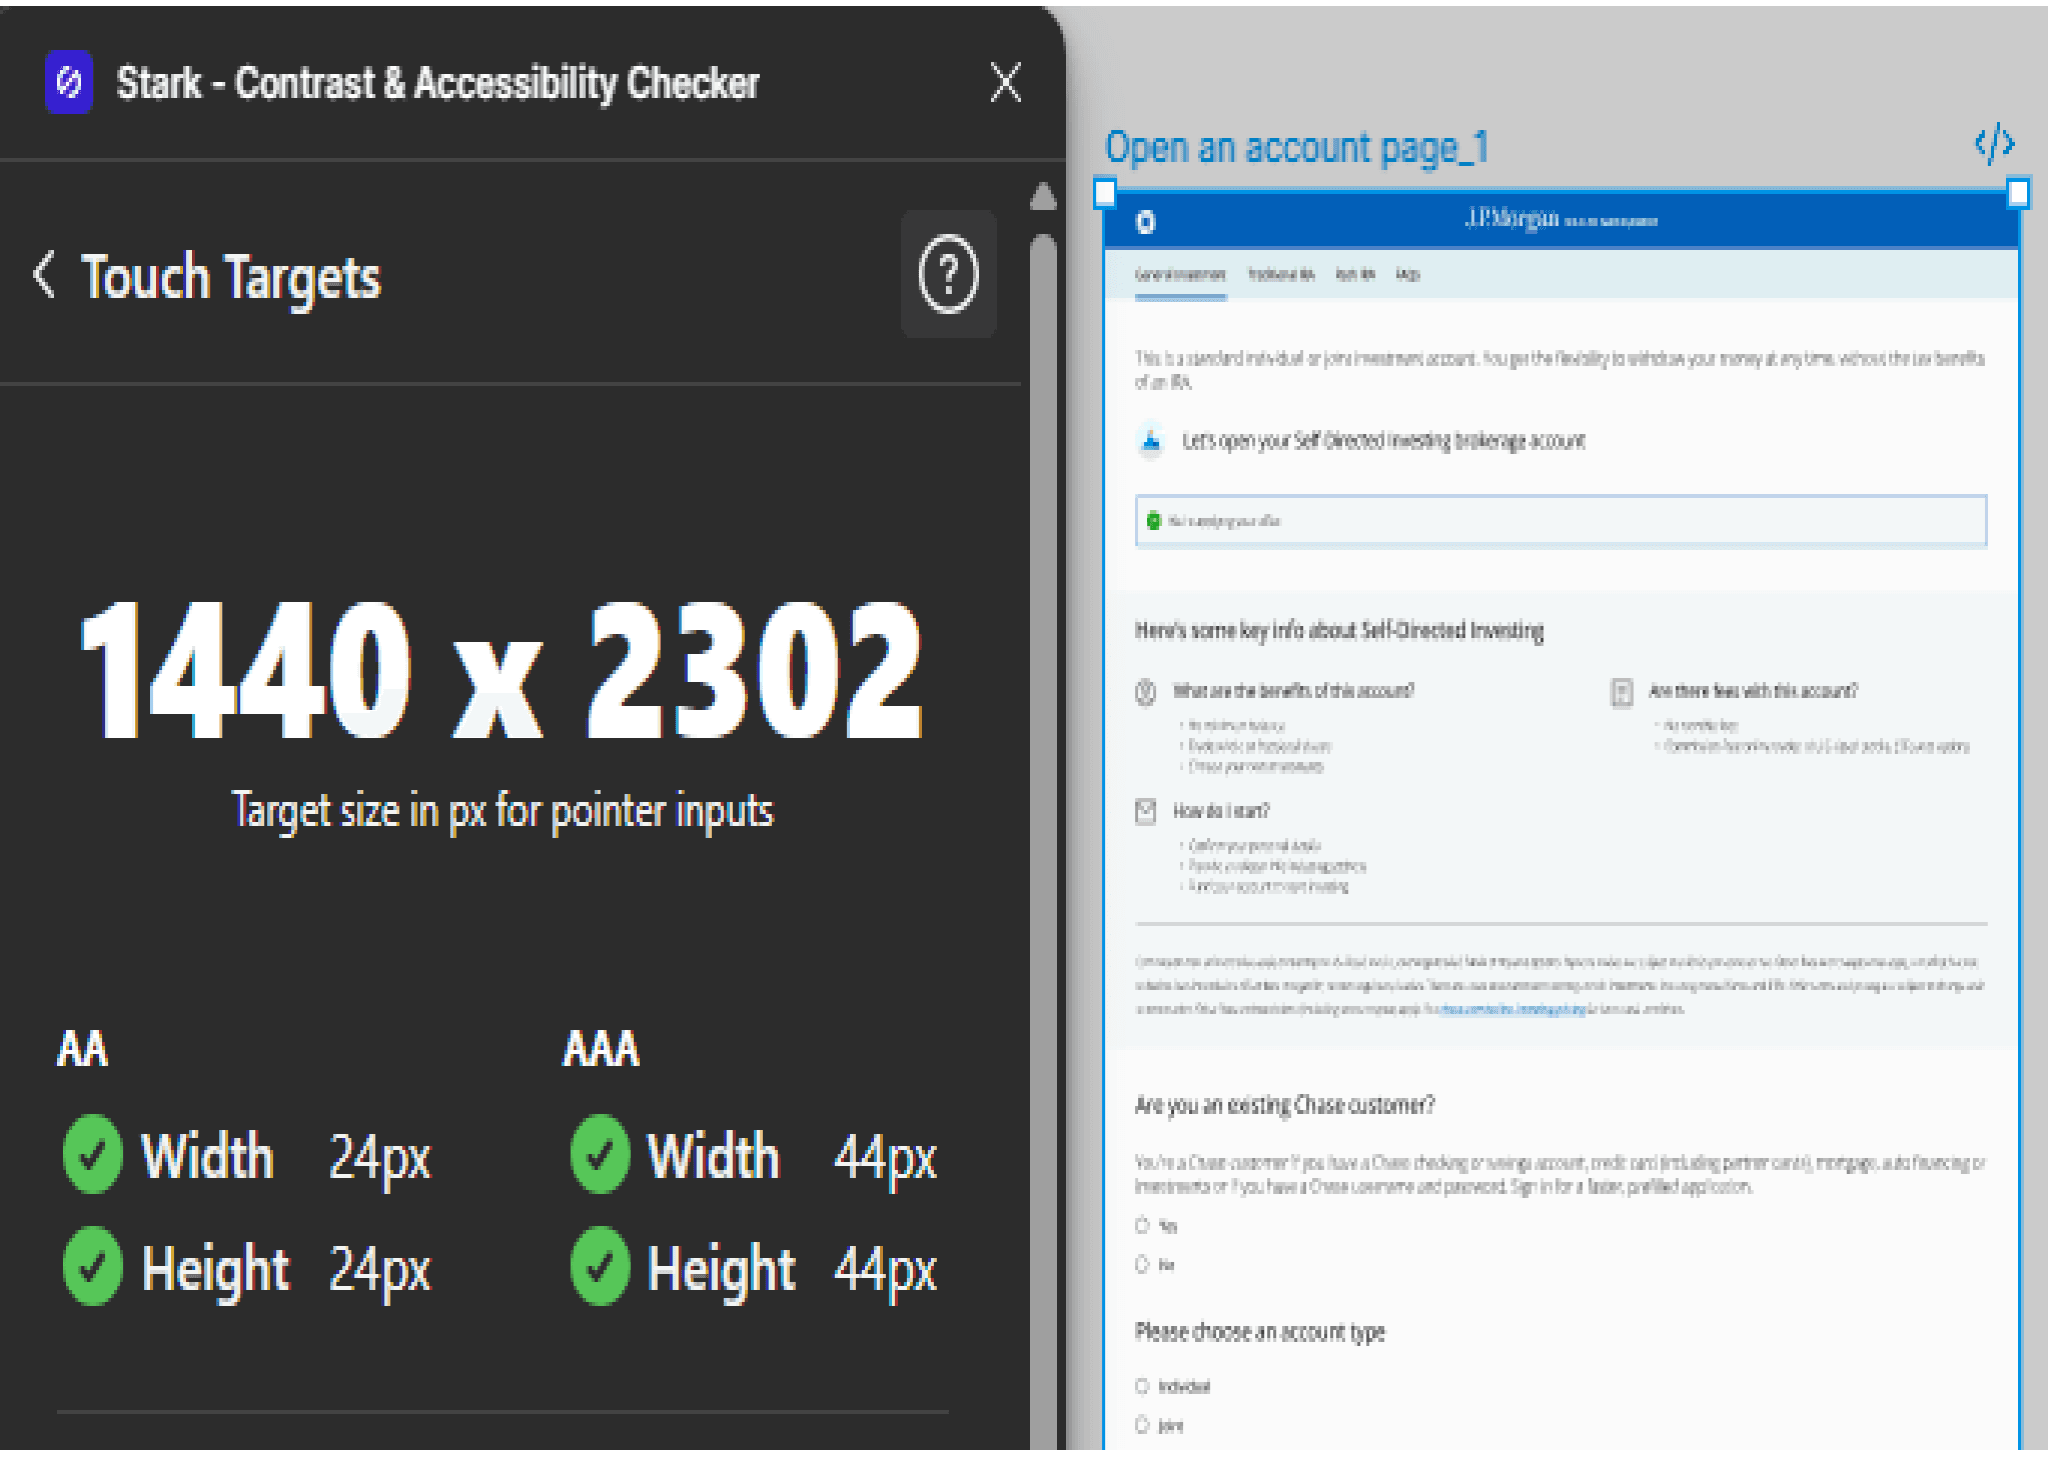Click the green checkmark beside AAA Height
The image size is (2048, 1464).
(x=600, y=1267)
